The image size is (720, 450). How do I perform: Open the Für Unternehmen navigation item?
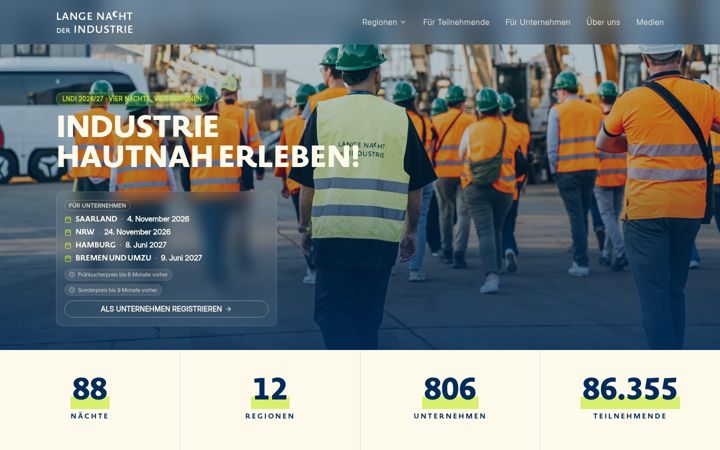538,22
